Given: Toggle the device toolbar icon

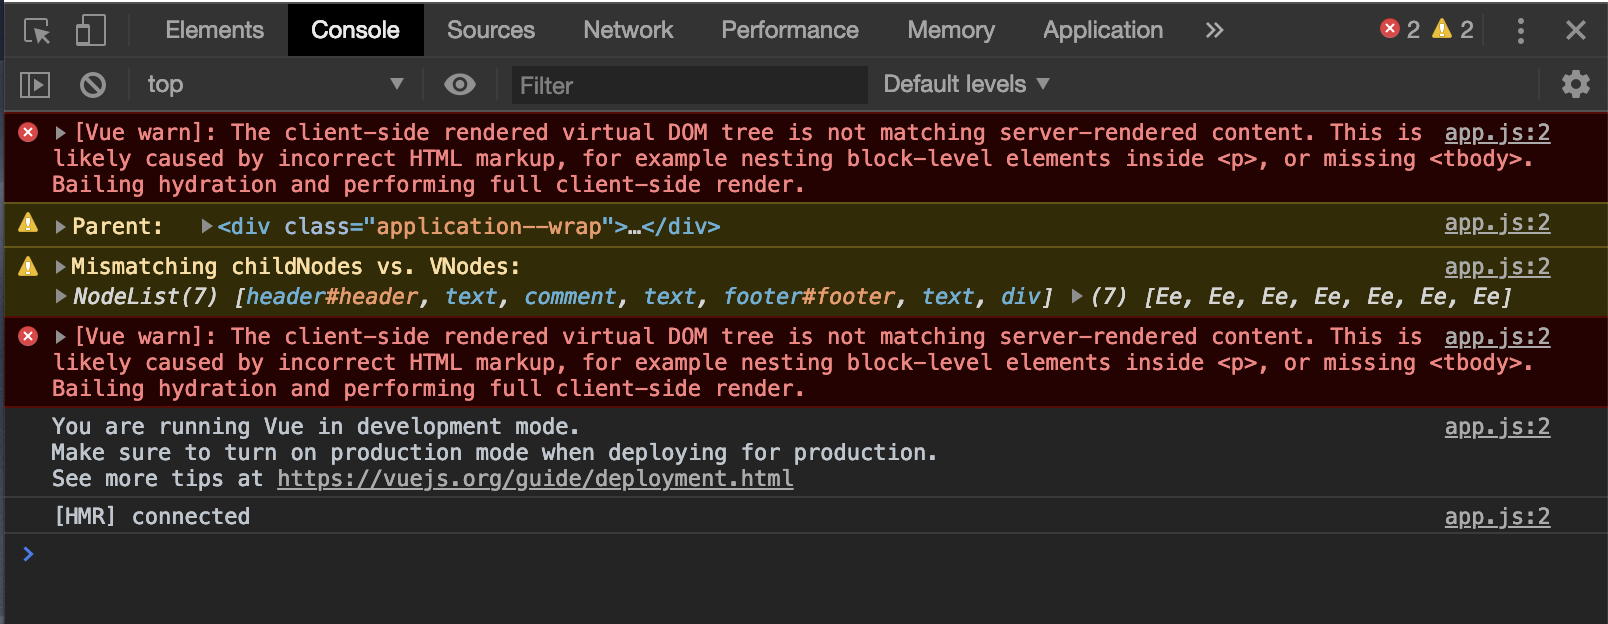Looking at the screenshot, I should (91, 30).
